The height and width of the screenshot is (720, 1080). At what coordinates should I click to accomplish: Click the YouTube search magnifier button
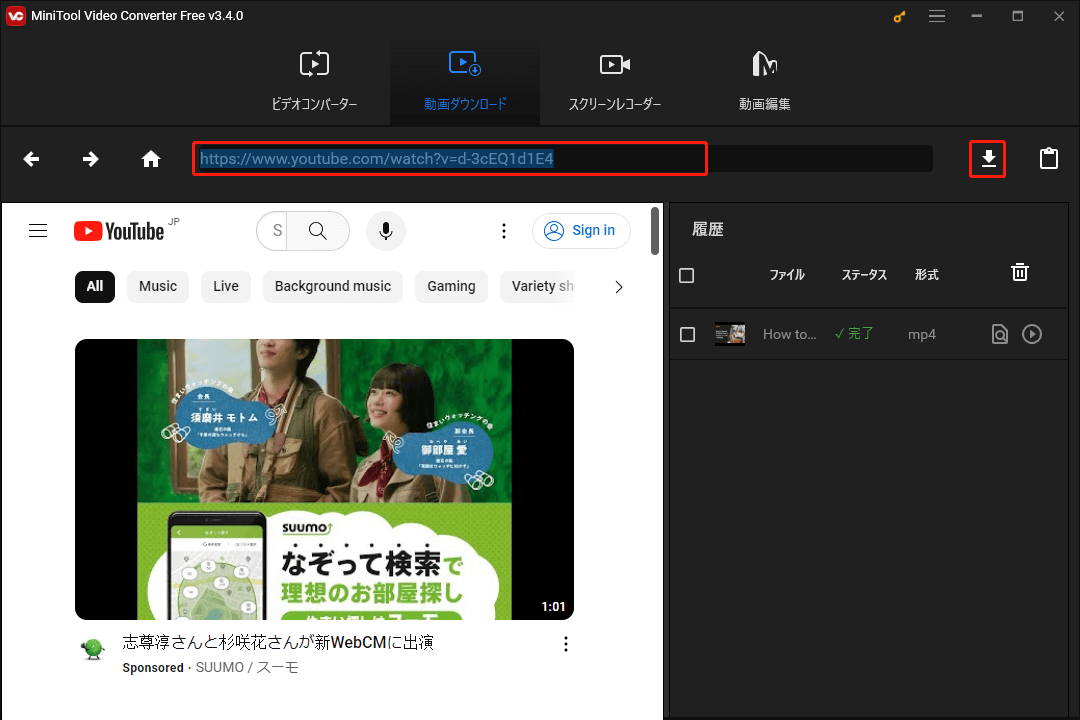click(318, 231)
